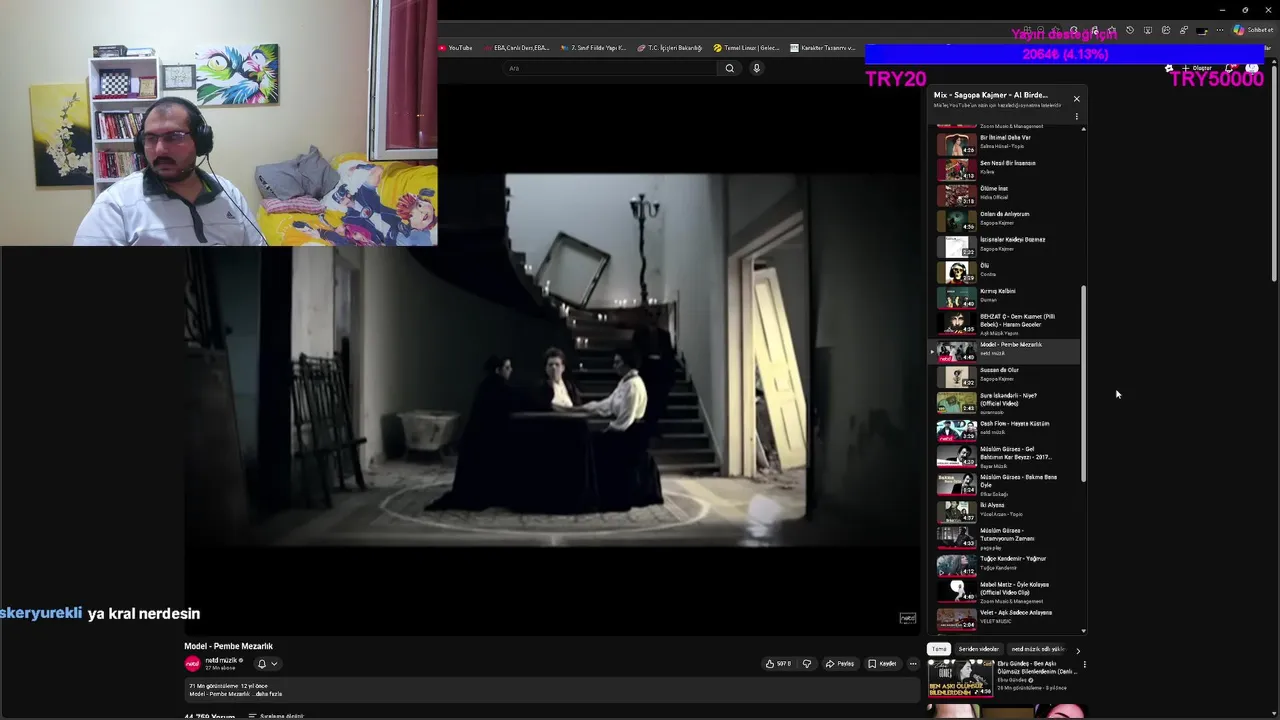Viewport: 1280px width, 720px height.
Task: Click the Sıralama ölçütü sort dropdown
Action: pyautogui.click(x=276, y=716)
